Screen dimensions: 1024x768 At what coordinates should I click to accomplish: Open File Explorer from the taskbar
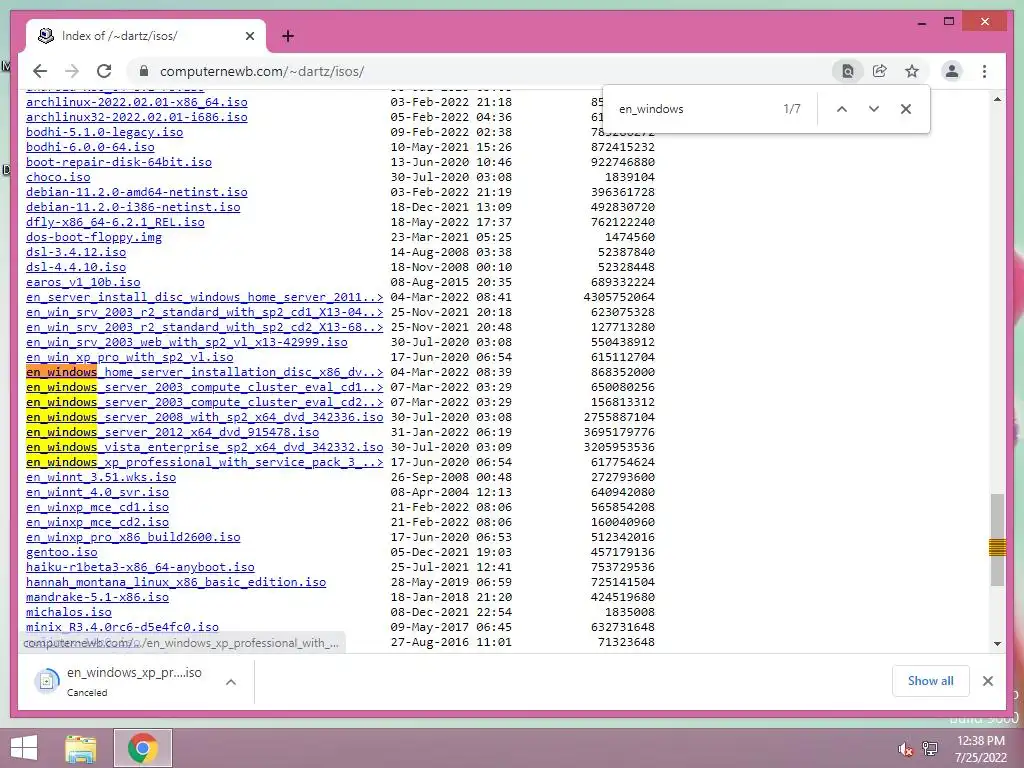pyautogui.click(x=81, y=748)
